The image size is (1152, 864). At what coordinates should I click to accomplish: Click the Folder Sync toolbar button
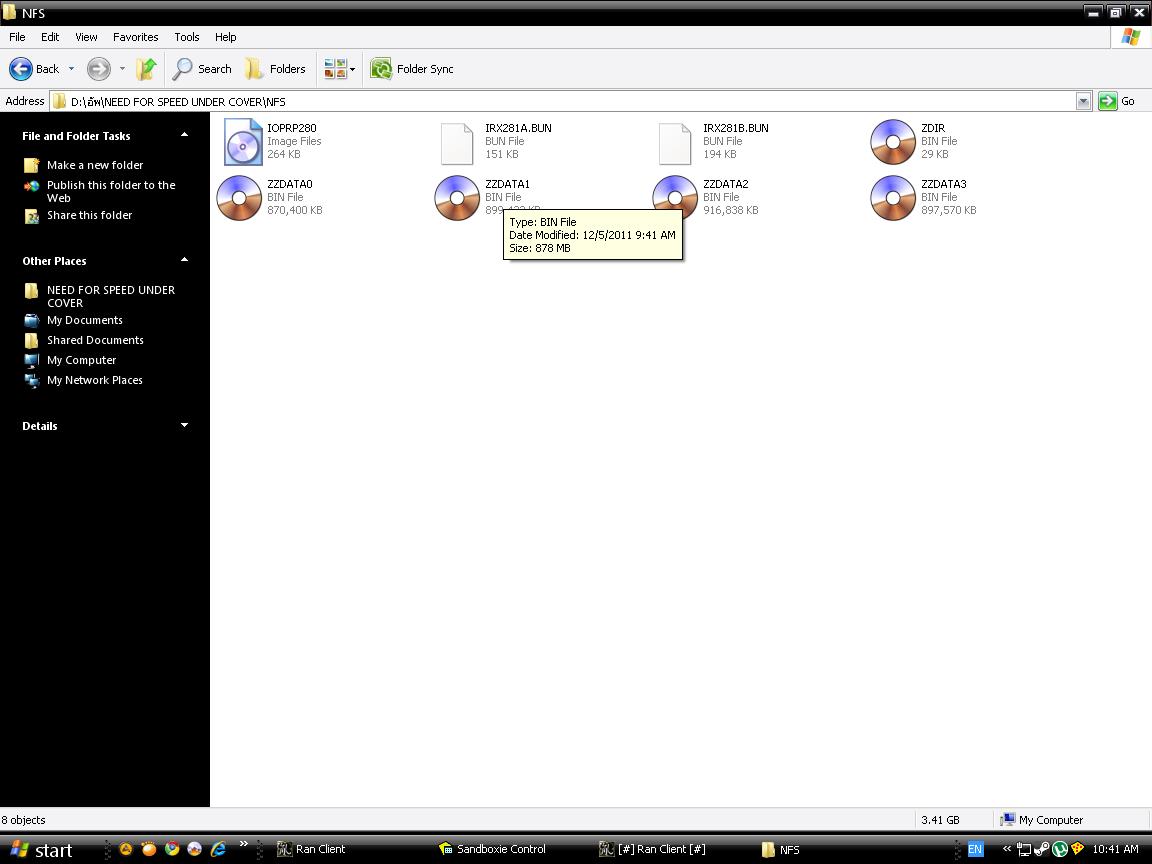pos(411,69)
